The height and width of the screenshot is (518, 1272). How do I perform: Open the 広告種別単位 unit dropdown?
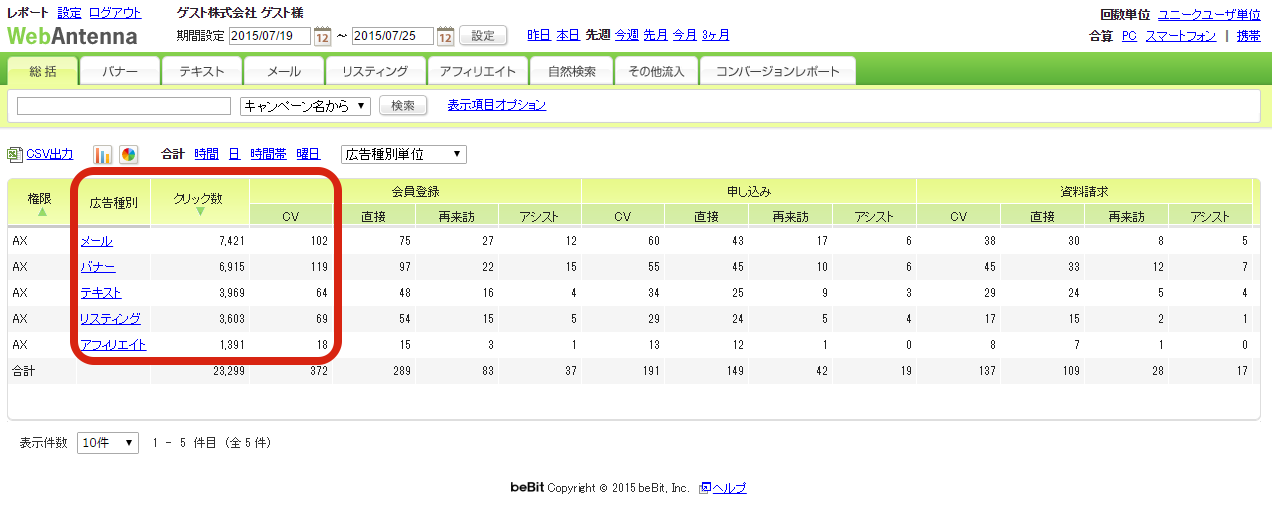click(403, 154)
